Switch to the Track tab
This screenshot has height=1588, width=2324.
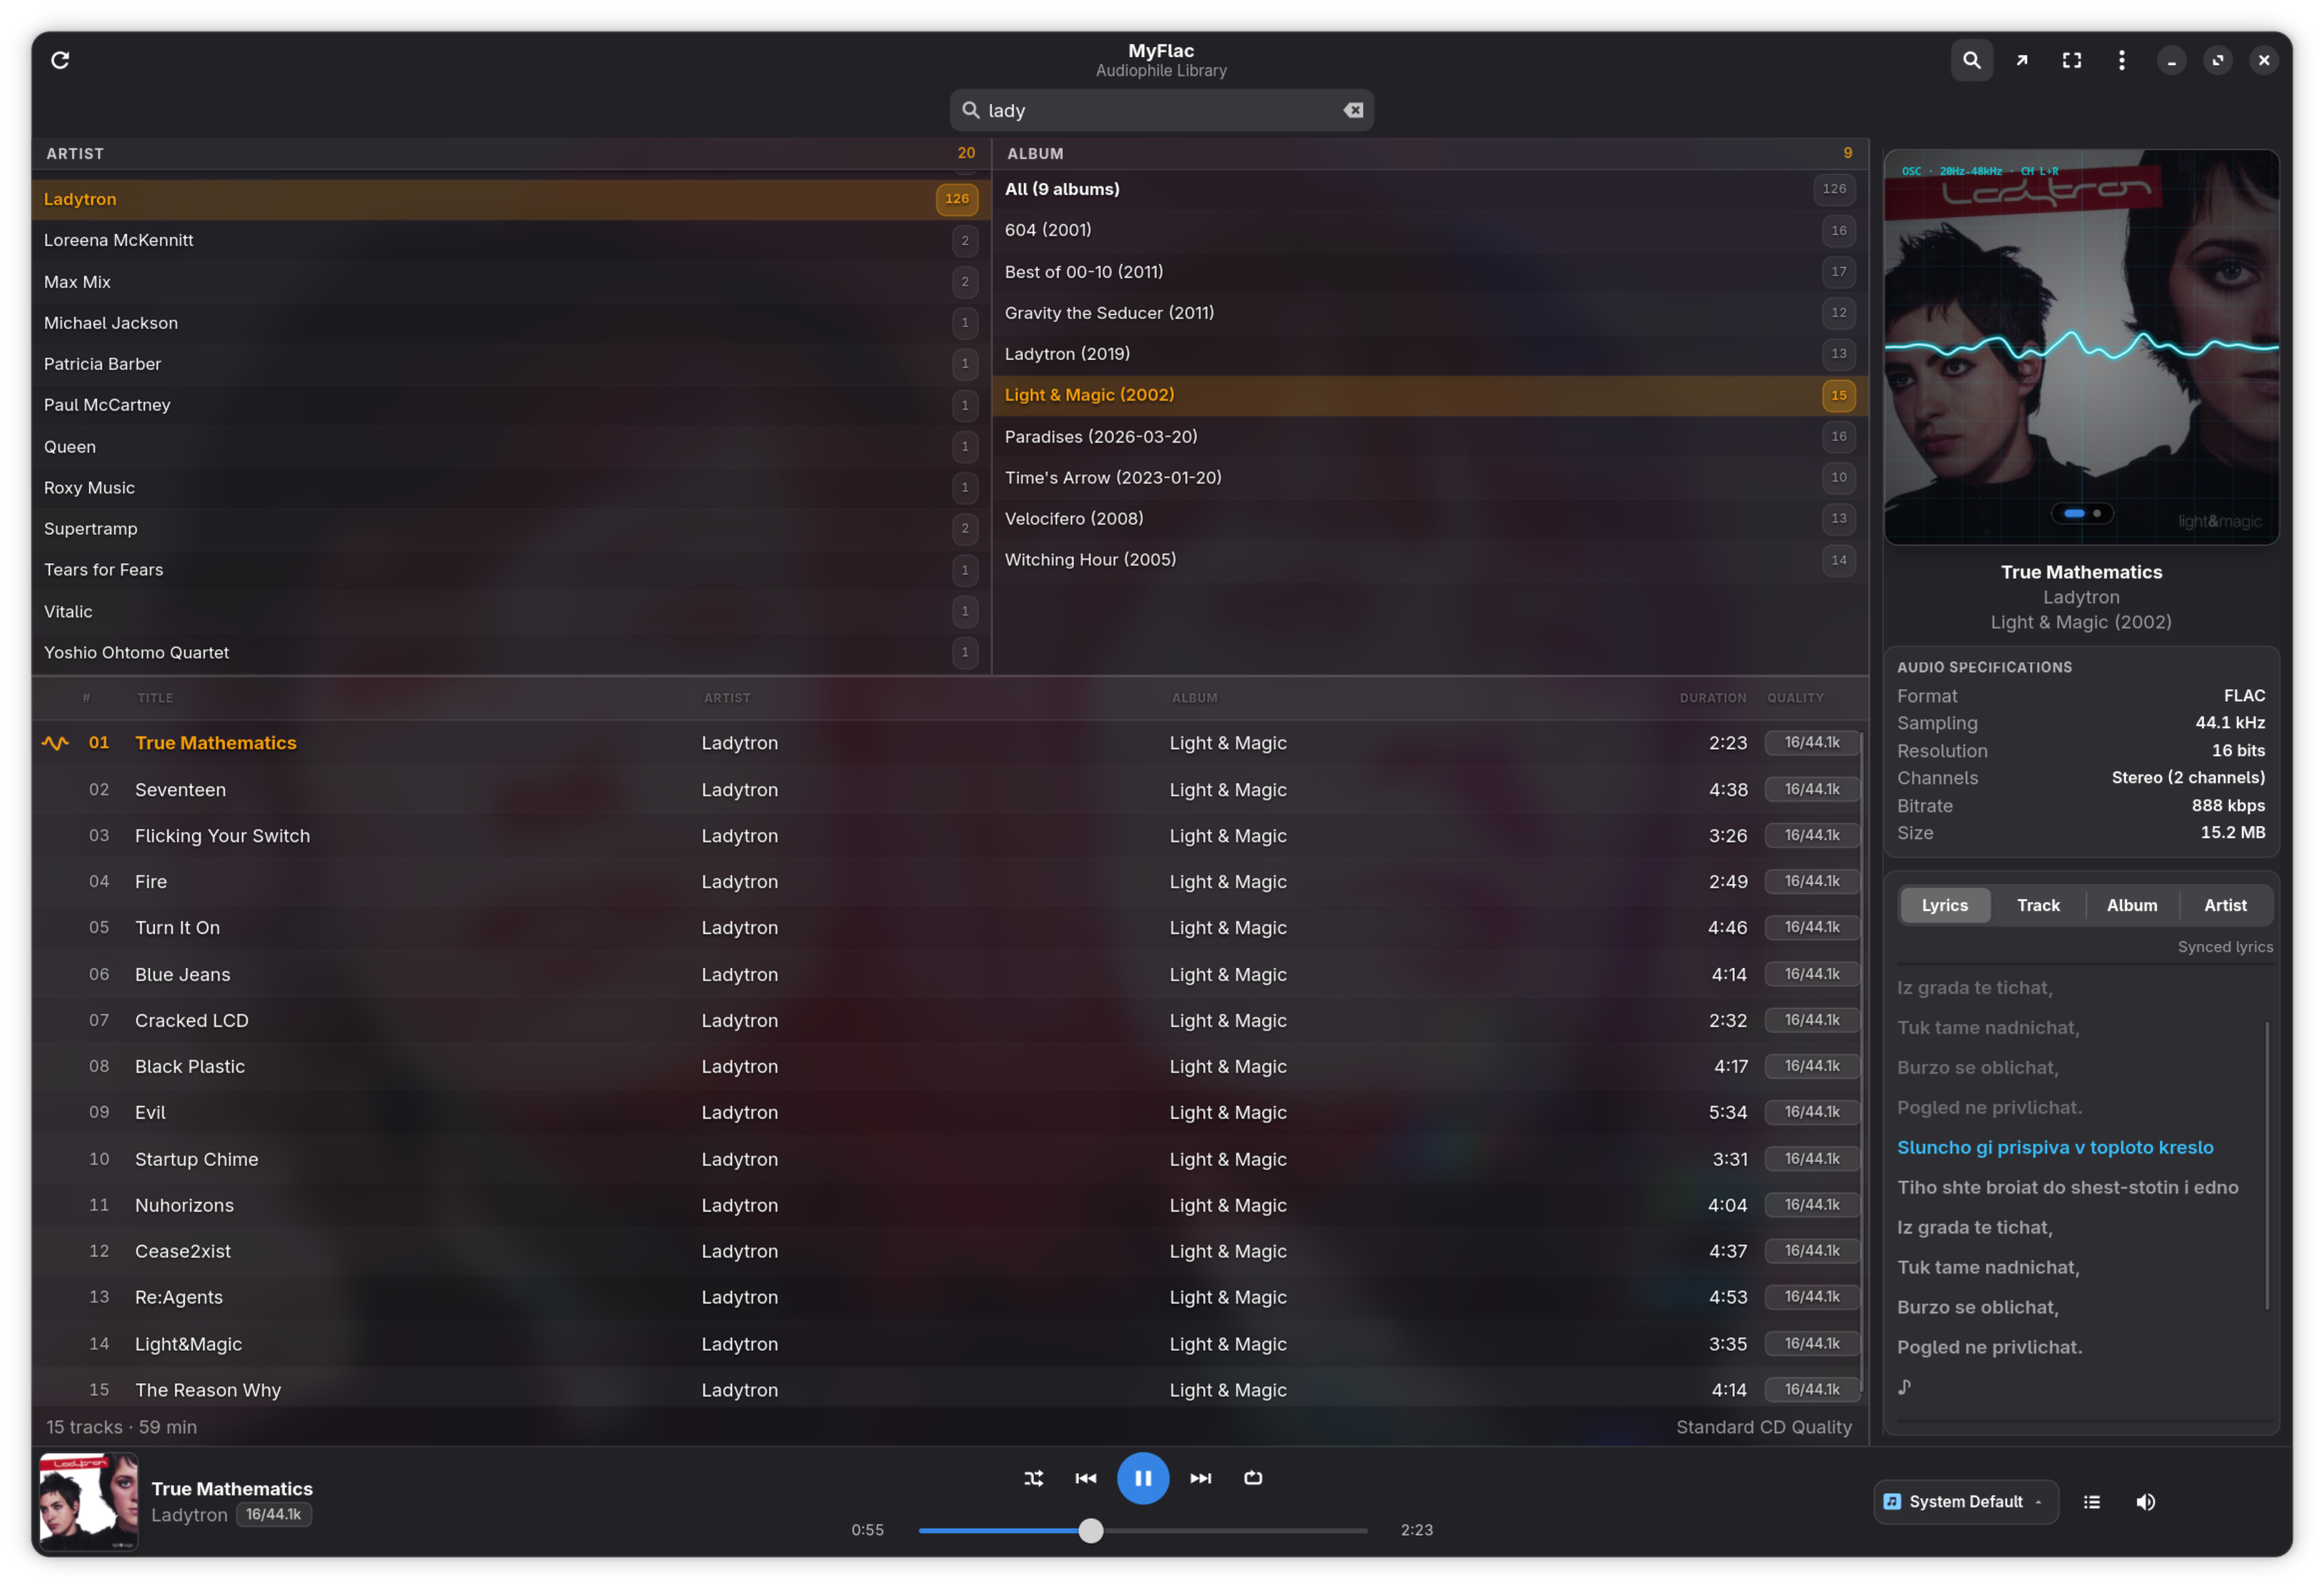[2038, 905]
